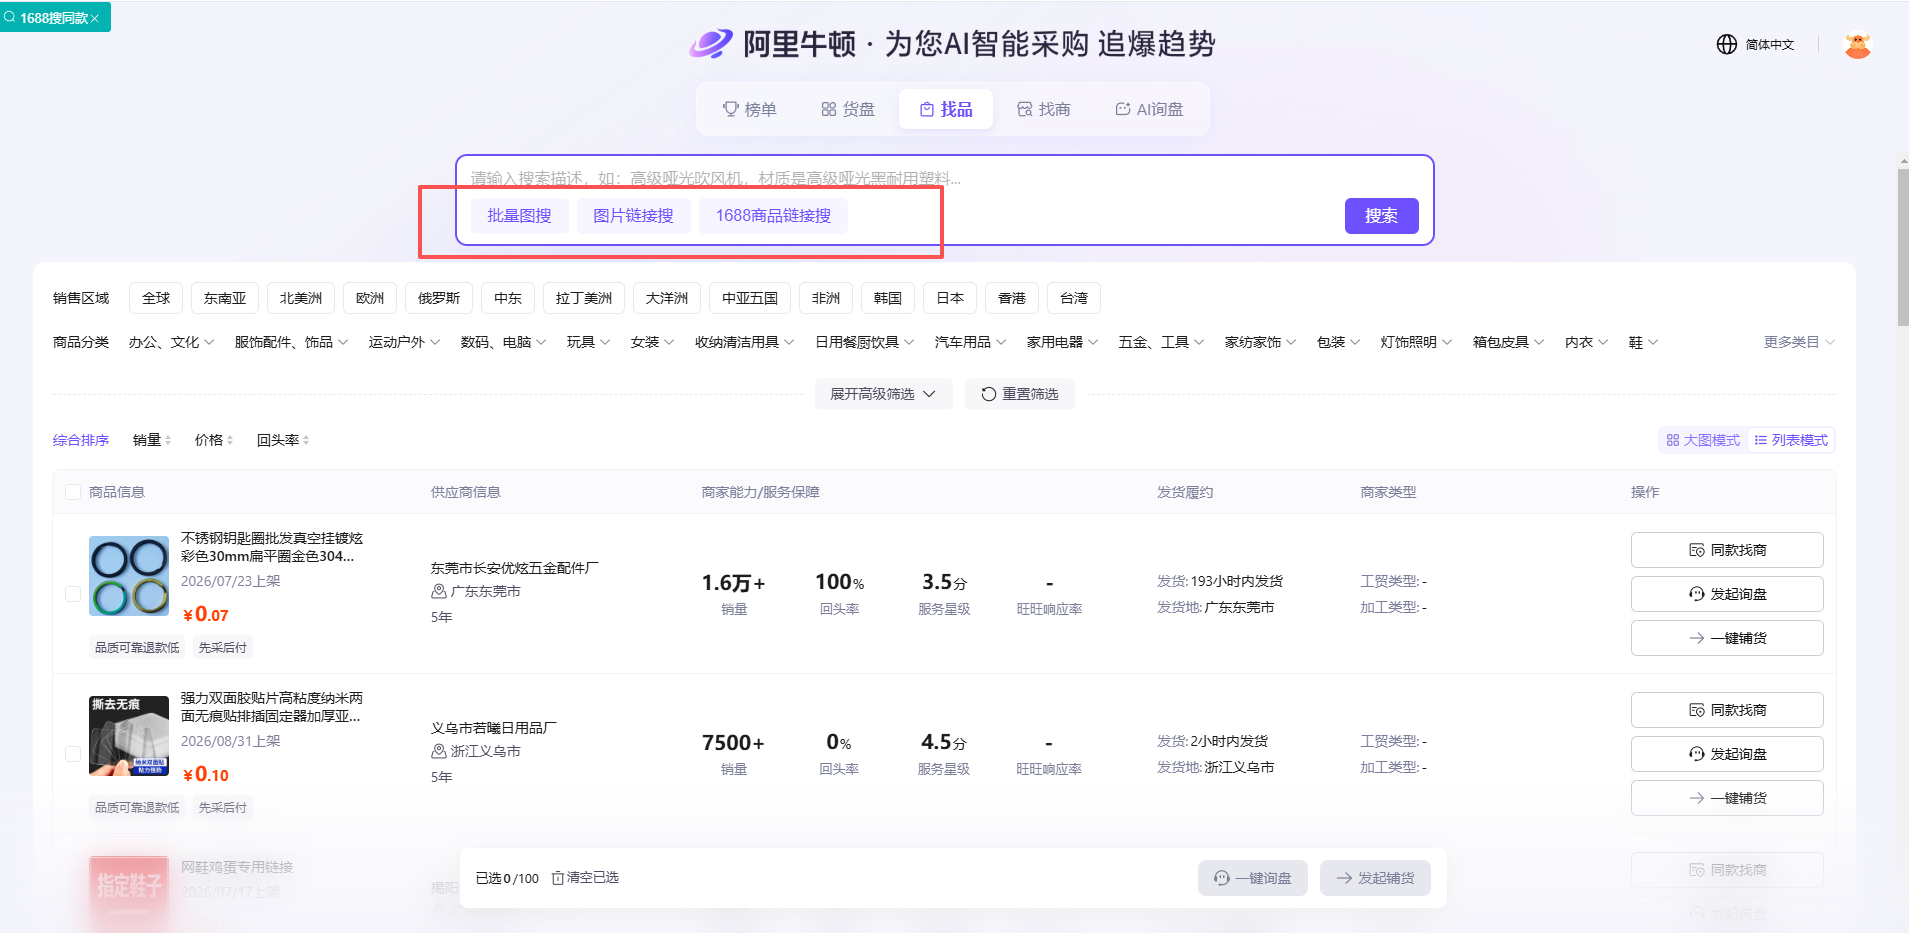The height and width of the screenshot is (933, 1909).
Task: Select the 中东 sales region
Action: click(508, 298)
